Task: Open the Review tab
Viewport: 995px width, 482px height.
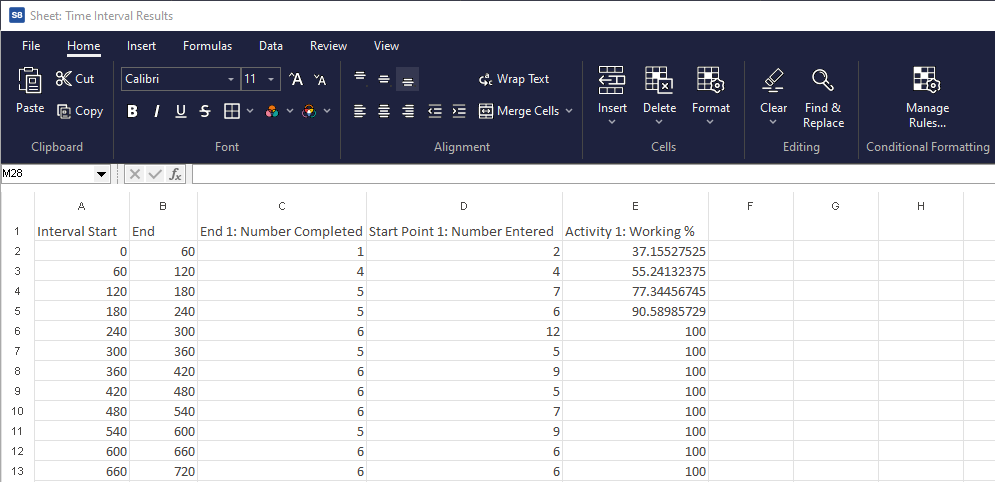Action: pyautogui.click(x=328, y=46)
